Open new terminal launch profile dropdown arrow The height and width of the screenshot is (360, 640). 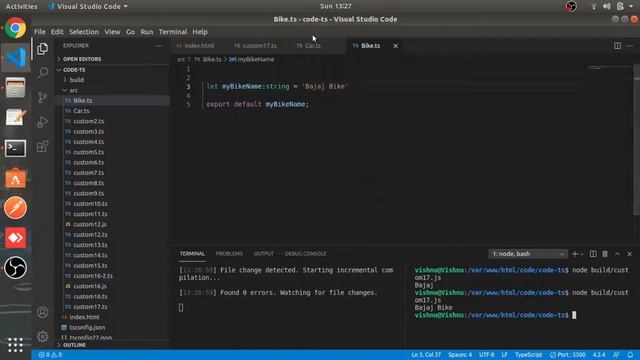point(582,254)
